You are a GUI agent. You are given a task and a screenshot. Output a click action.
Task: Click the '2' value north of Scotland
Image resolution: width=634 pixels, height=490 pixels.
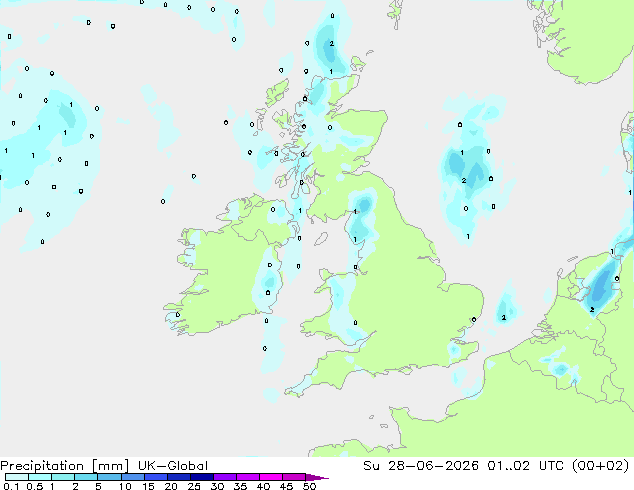[x=332, y=43]
